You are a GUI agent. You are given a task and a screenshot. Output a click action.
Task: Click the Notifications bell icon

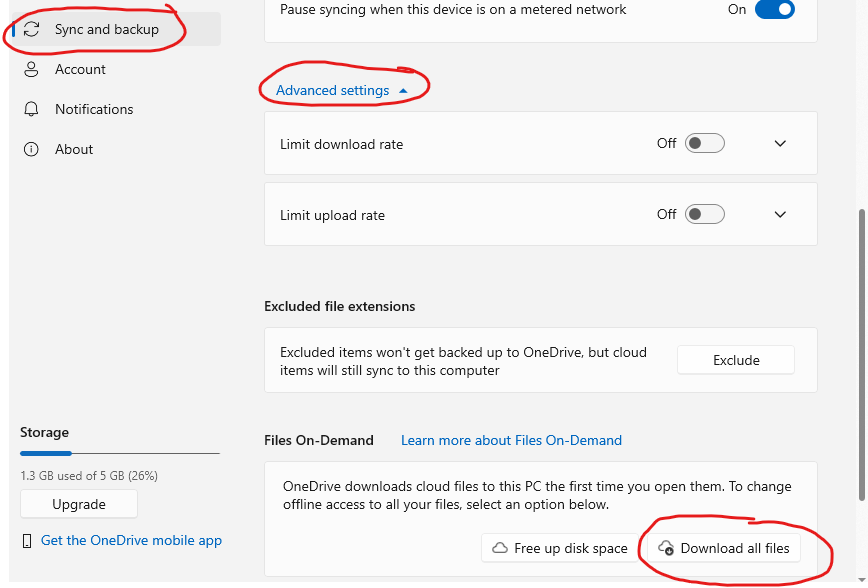(30, 109)
